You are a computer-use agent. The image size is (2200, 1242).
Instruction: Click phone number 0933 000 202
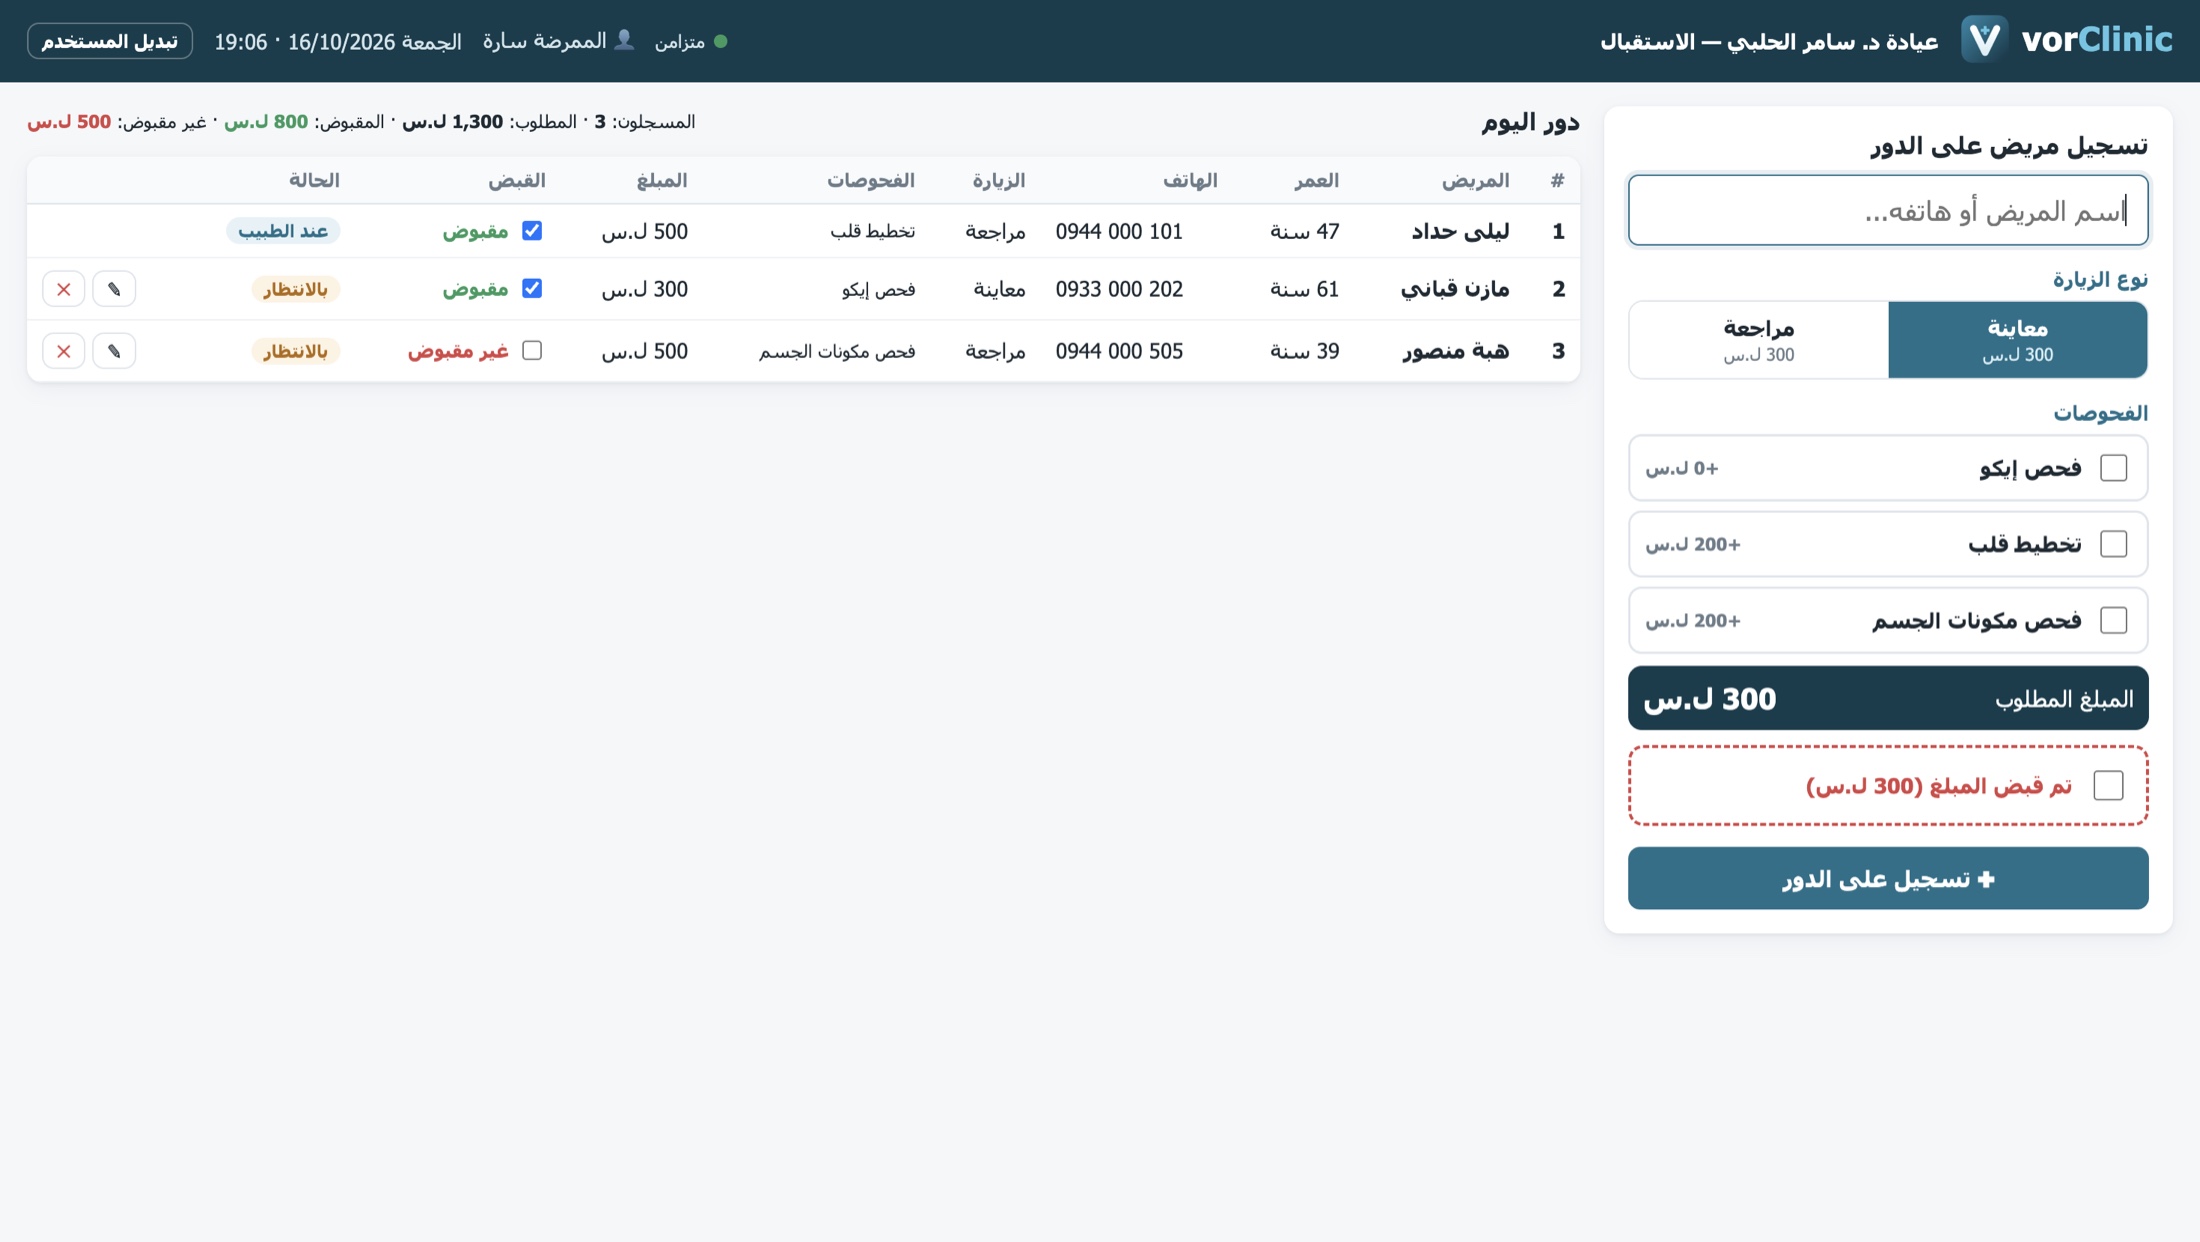coord(1119,289)
